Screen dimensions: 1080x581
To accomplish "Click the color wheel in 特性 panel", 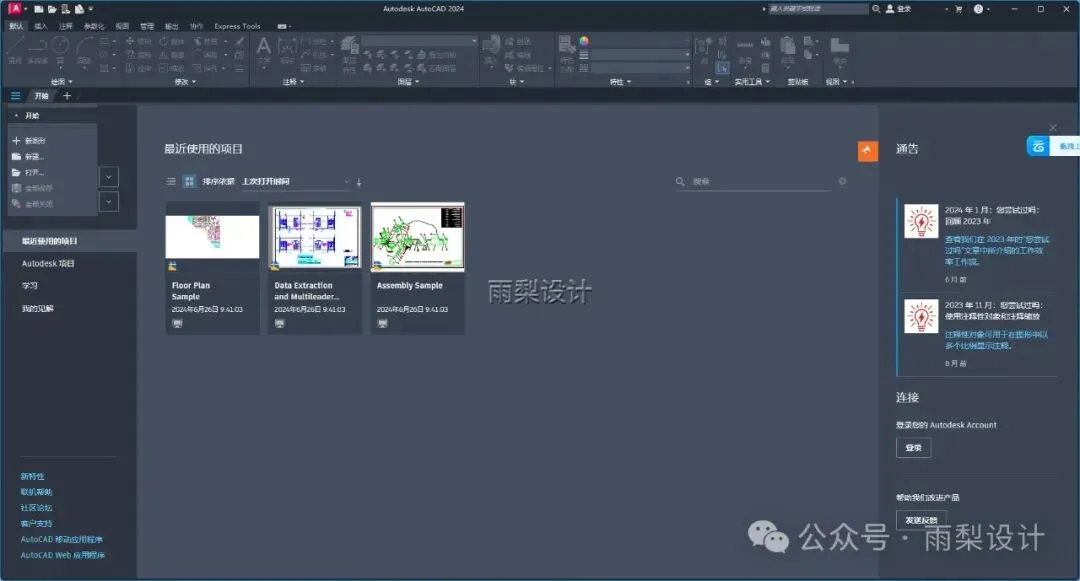I will (584, 41).
